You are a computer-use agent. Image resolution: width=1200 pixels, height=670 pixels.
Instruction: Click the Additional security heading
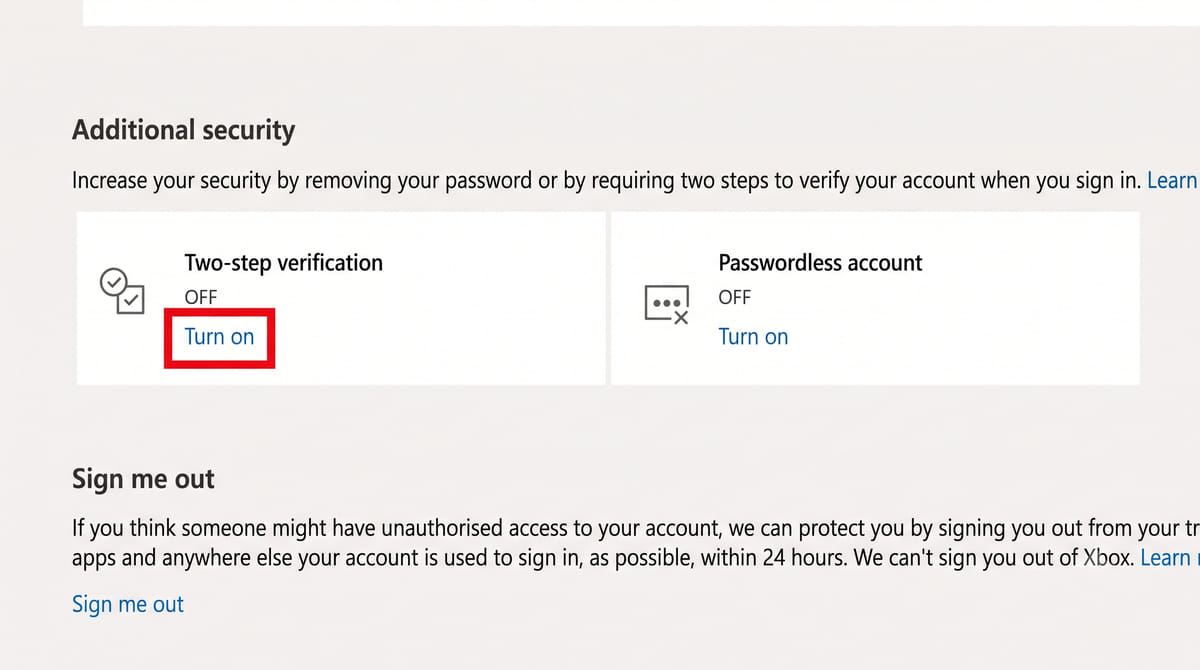(184, 130)
